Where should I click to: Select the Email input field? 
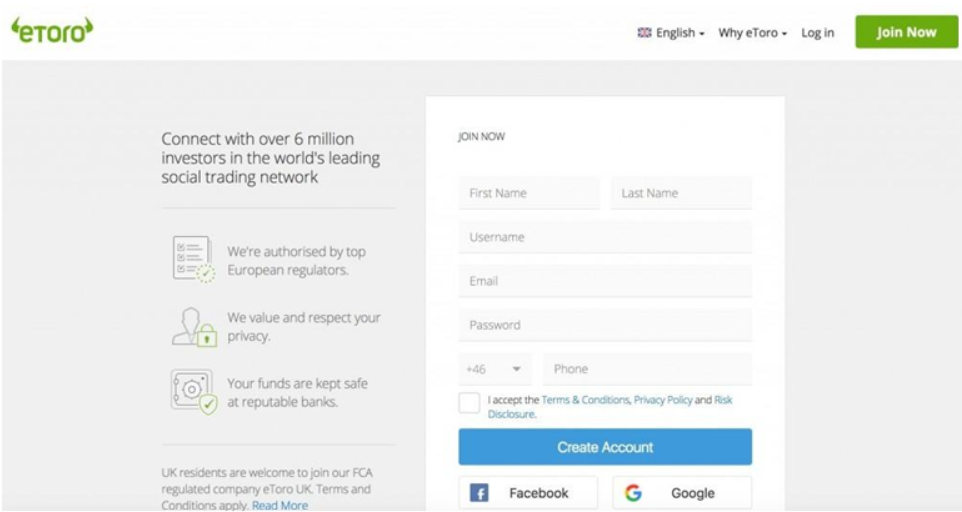[605, 281]
